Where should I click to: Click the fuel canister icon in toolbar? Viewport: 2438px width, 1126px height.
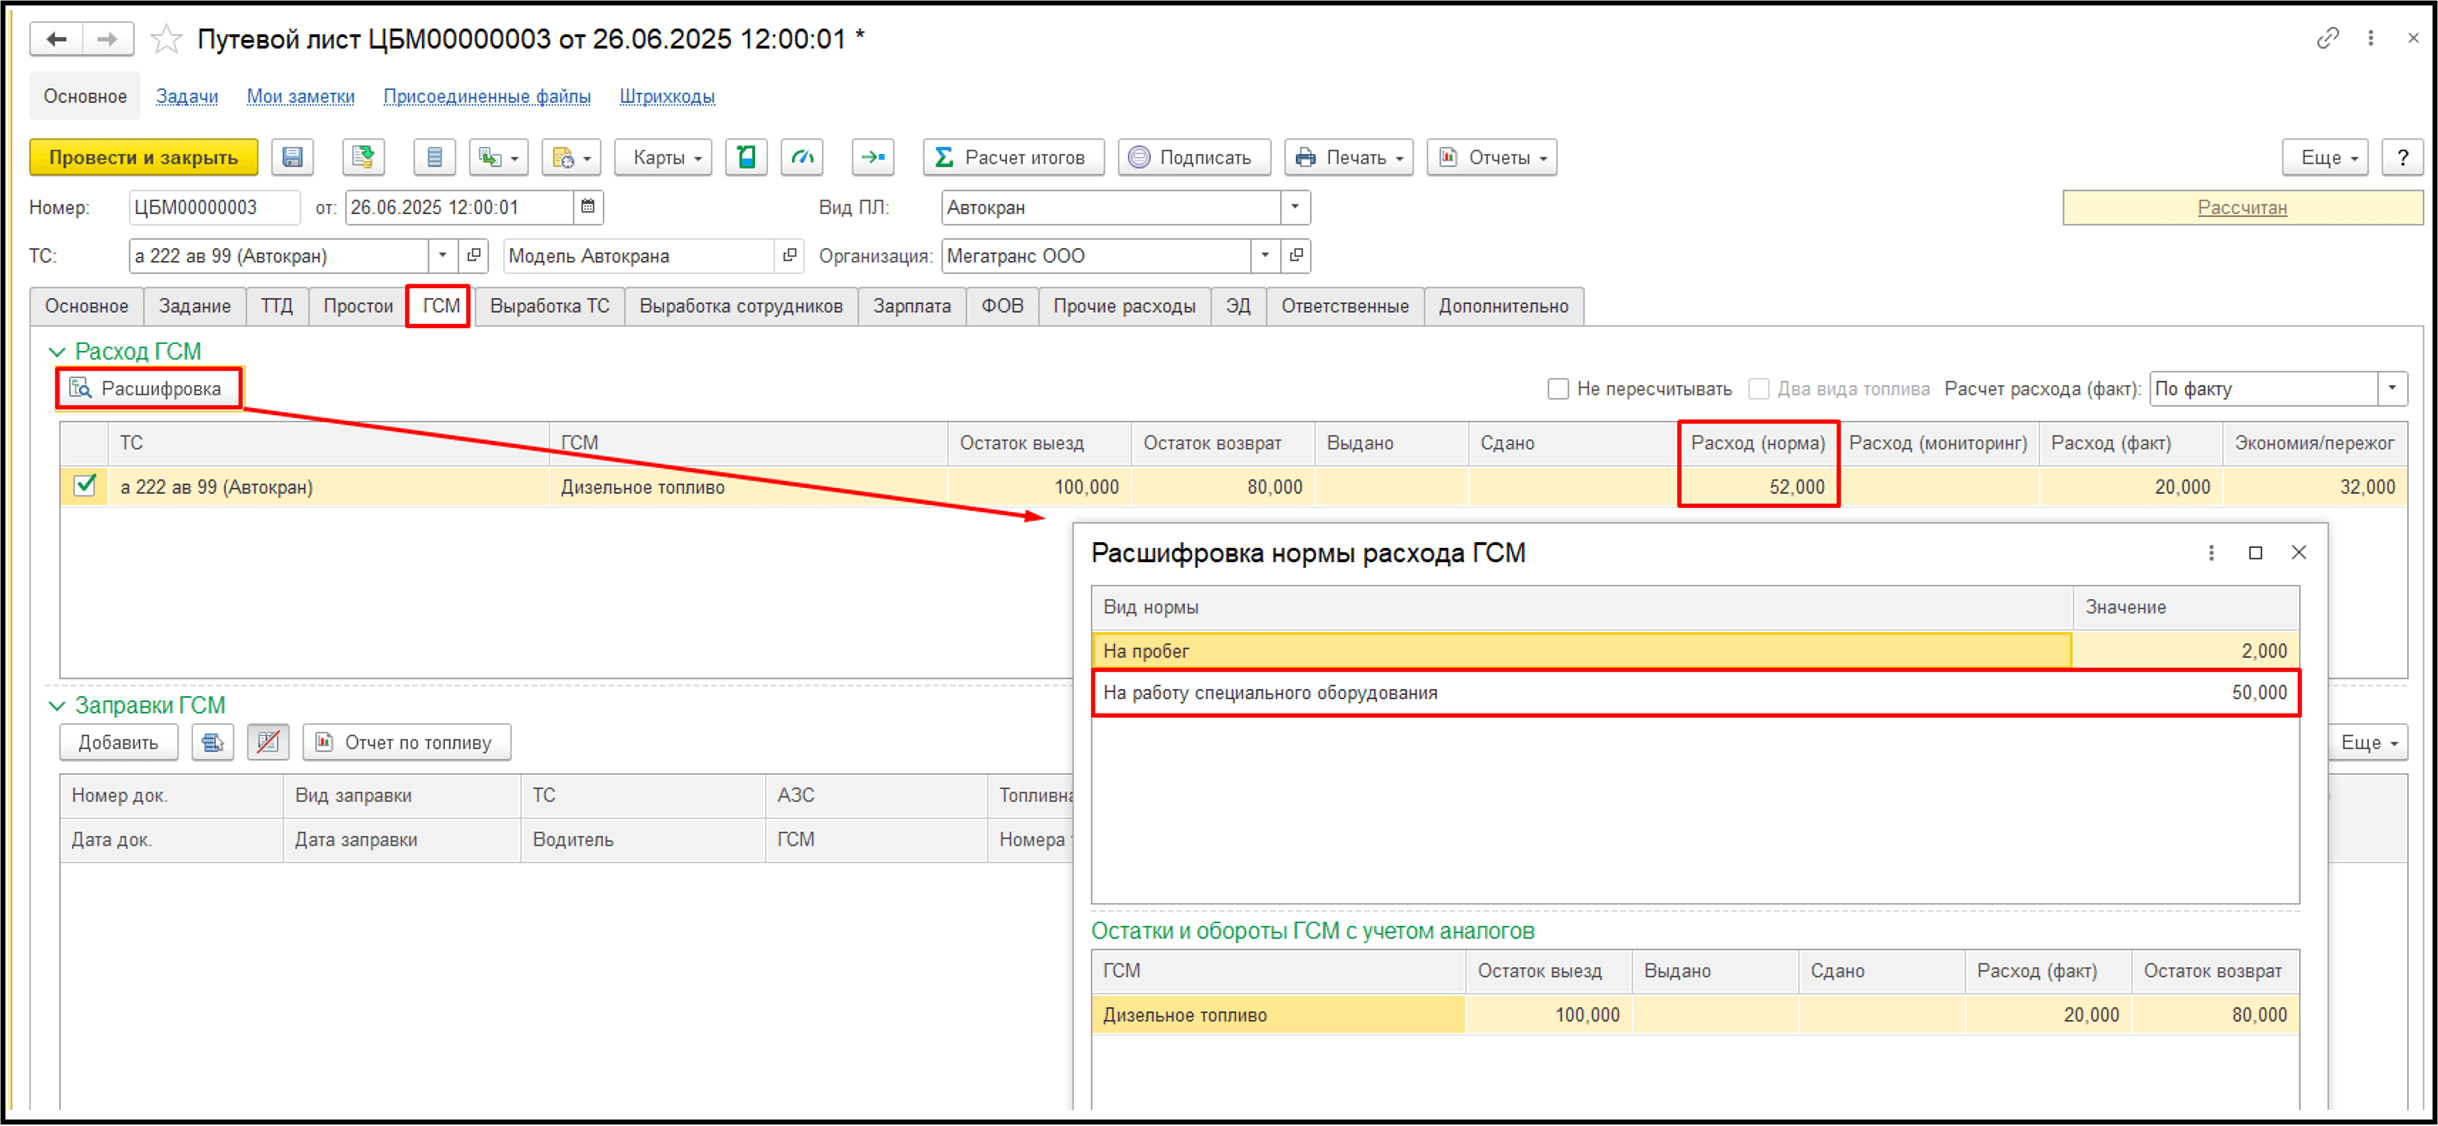(x=746, y=157)
